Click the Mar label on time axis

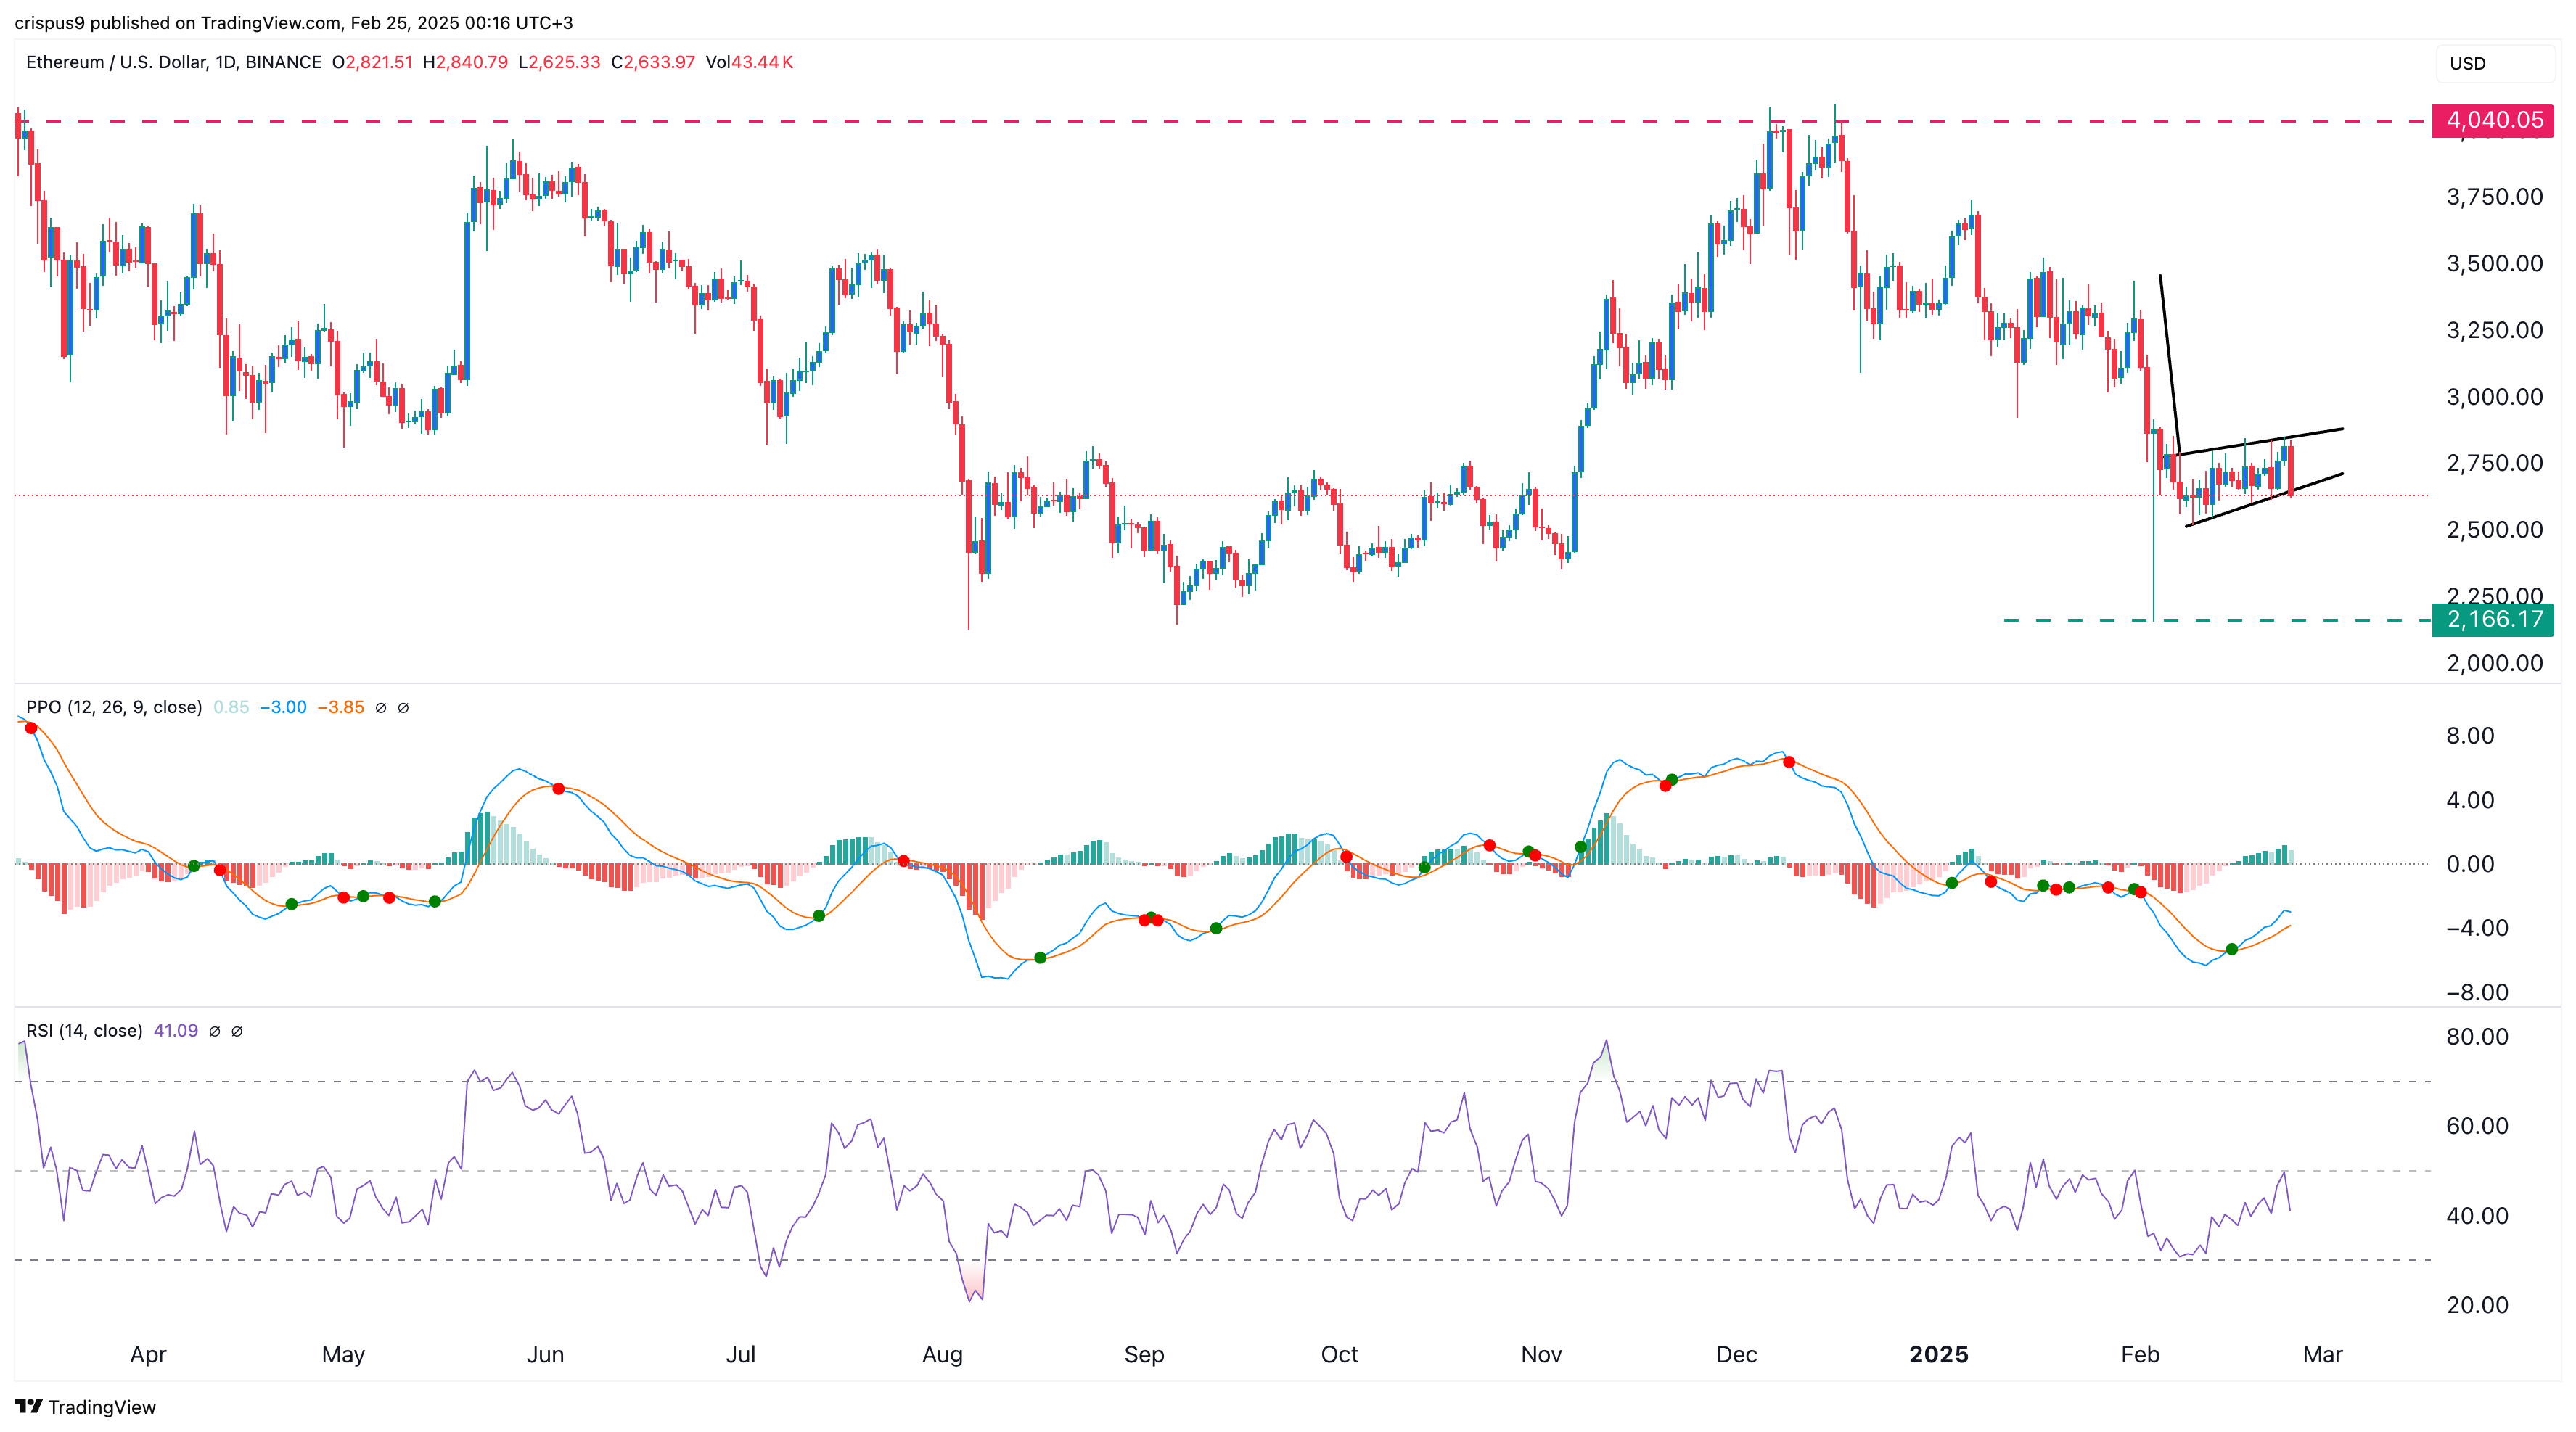coord(2322,1354)
